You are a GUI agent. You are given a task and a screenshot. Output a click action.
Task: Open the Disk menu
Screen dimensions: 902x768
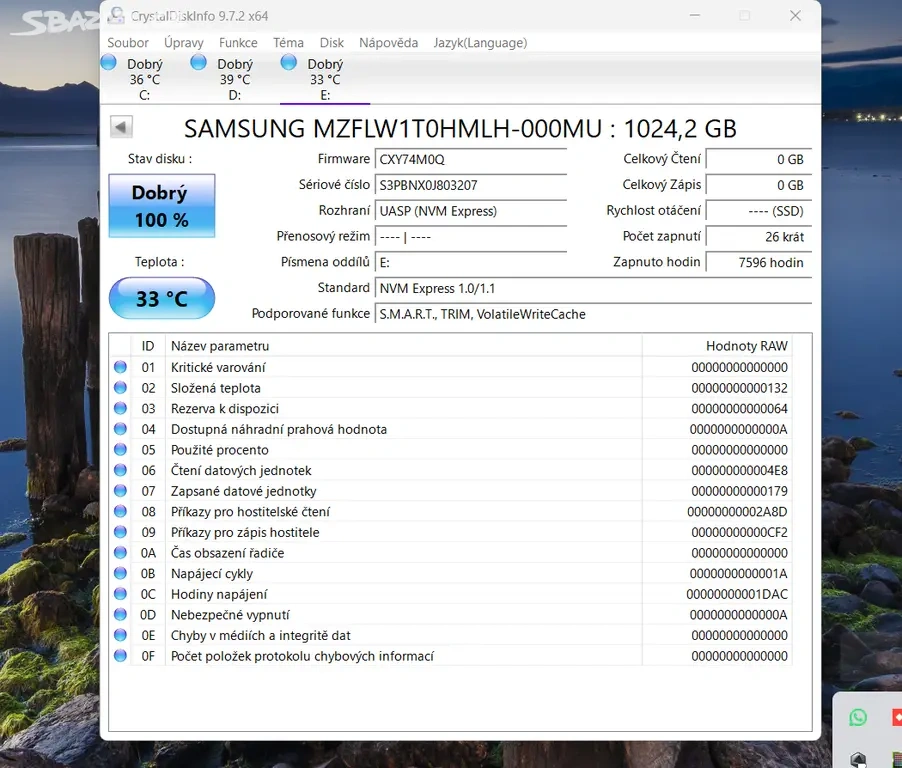pyautogui.click(x=331, y=42)
